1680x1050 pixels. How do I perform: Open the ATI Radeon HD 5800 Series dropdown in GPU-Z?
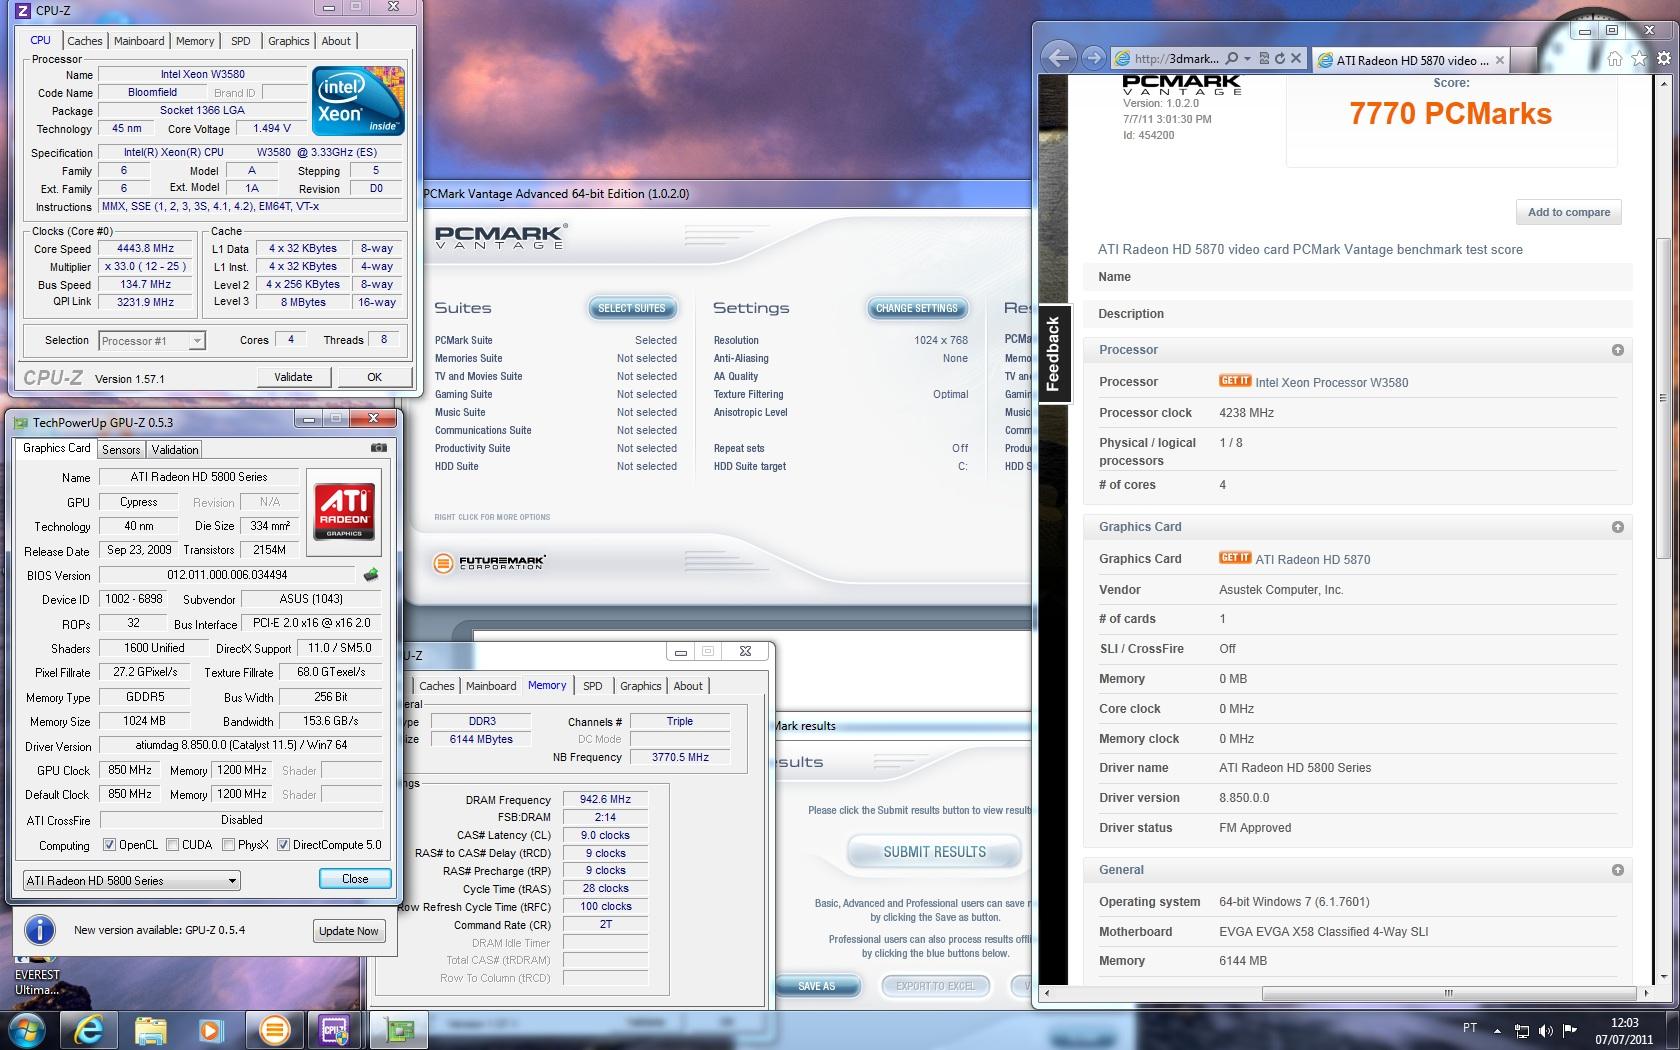pos(131,881)
